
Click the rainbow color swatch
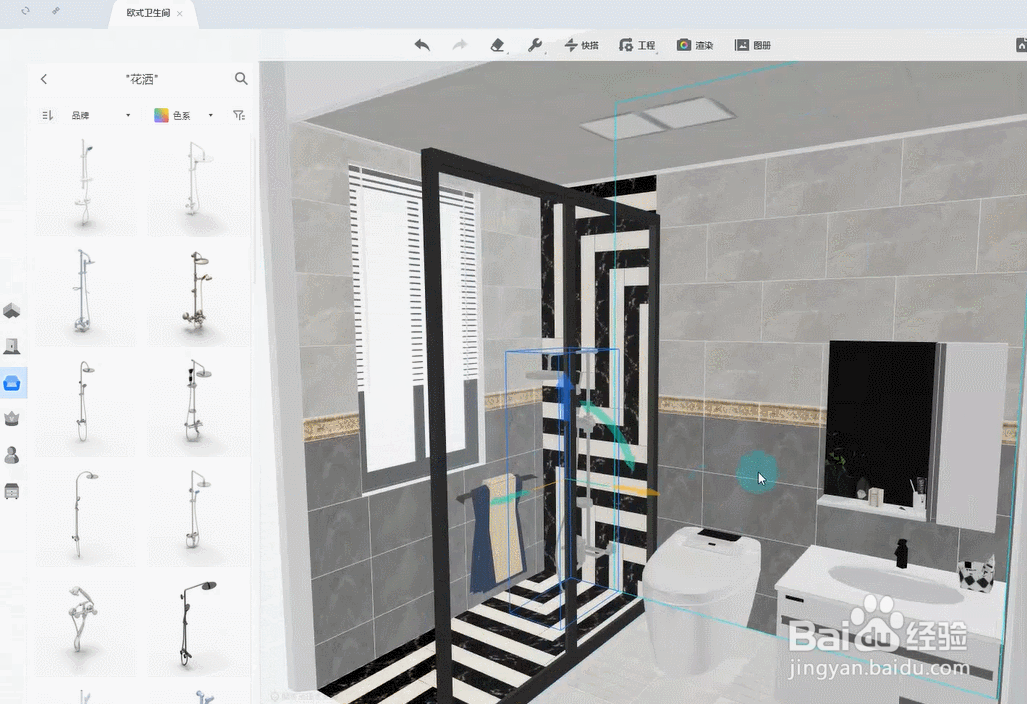(161, 115)
